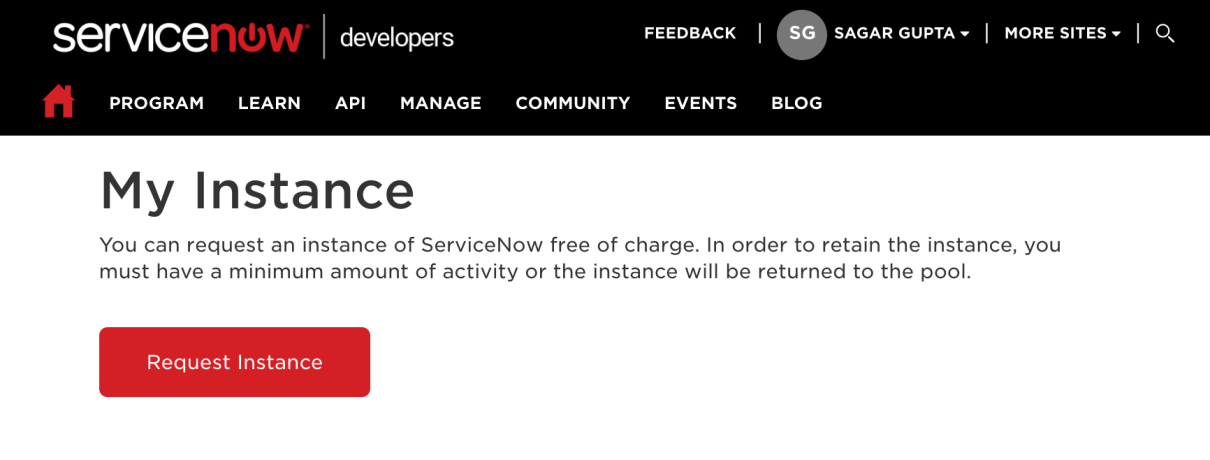1210x460 pixels.
Task: Expand the Sagar Gupta user menu
Action: pyautogui.click(x=894, y=33)
